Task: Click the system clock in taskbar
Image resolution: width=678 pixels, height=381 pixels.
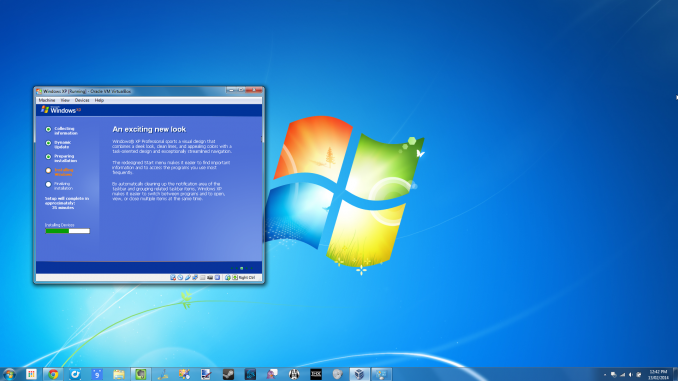Action: point(658,375)
